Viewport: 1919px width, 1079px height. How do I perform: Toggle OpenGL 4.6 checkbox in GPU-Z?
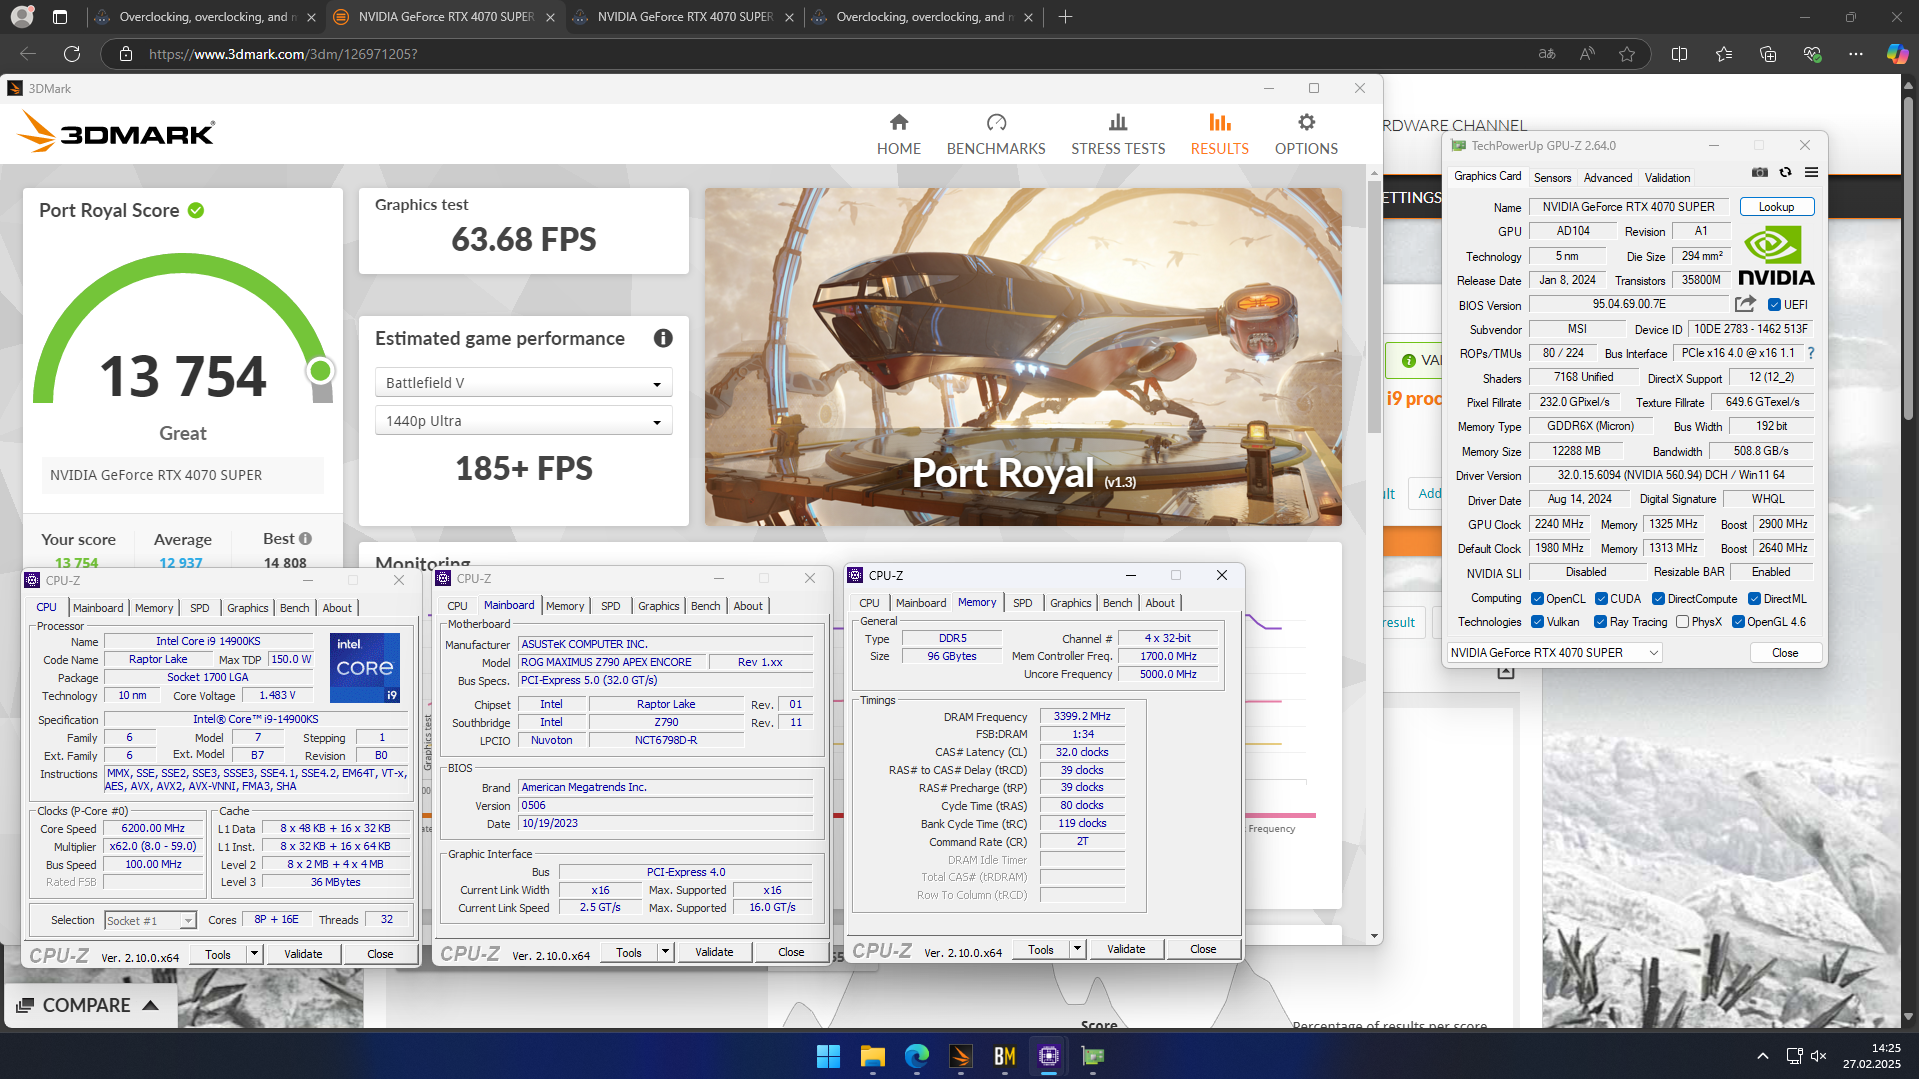[1738, 622]
